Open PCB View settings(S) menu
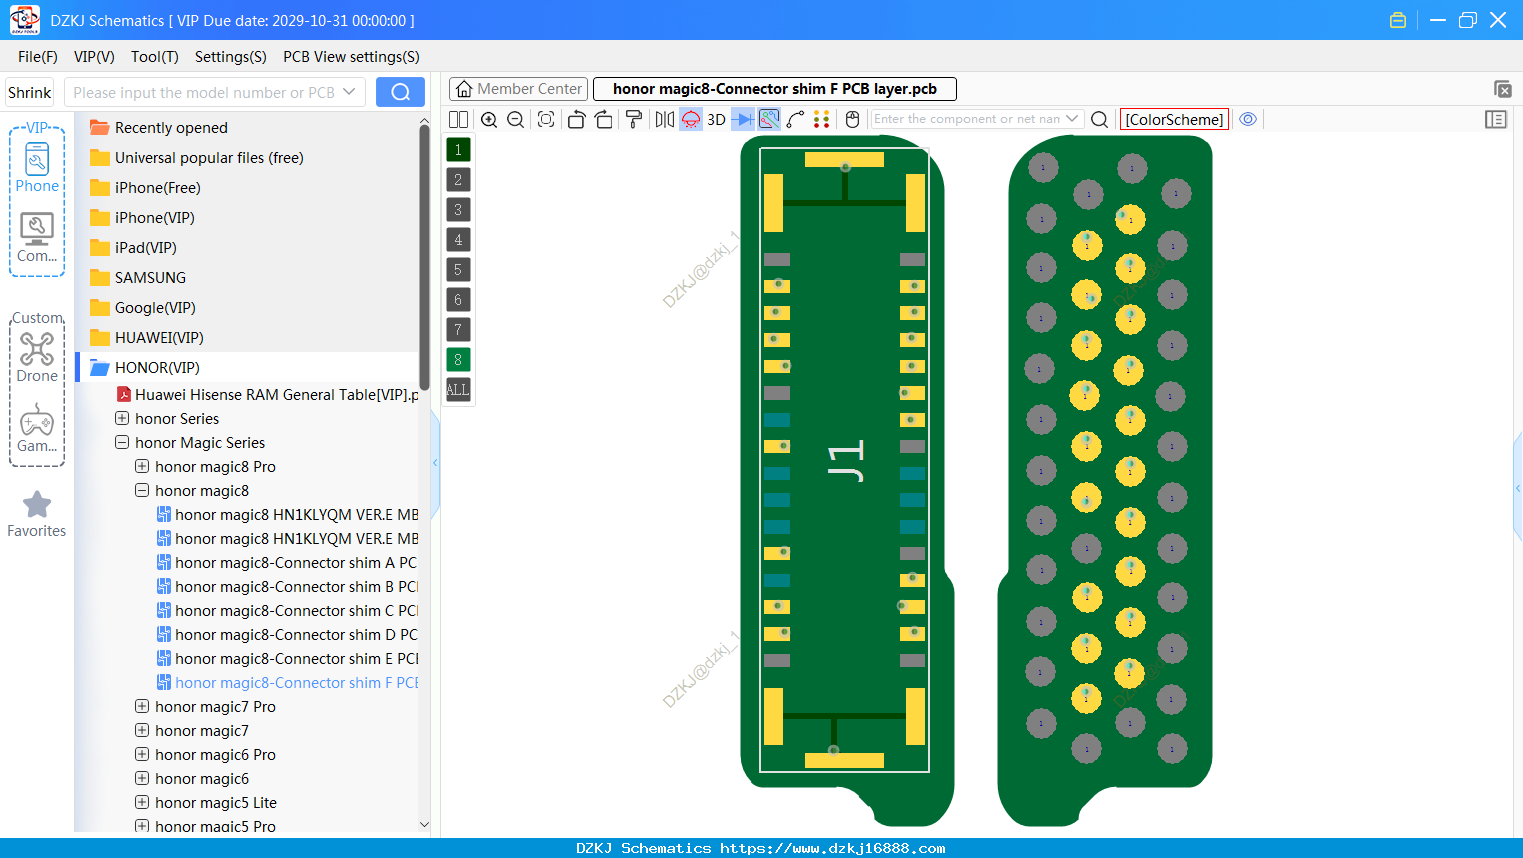Screen dimensions: 1523x858 tap(351, 57)
